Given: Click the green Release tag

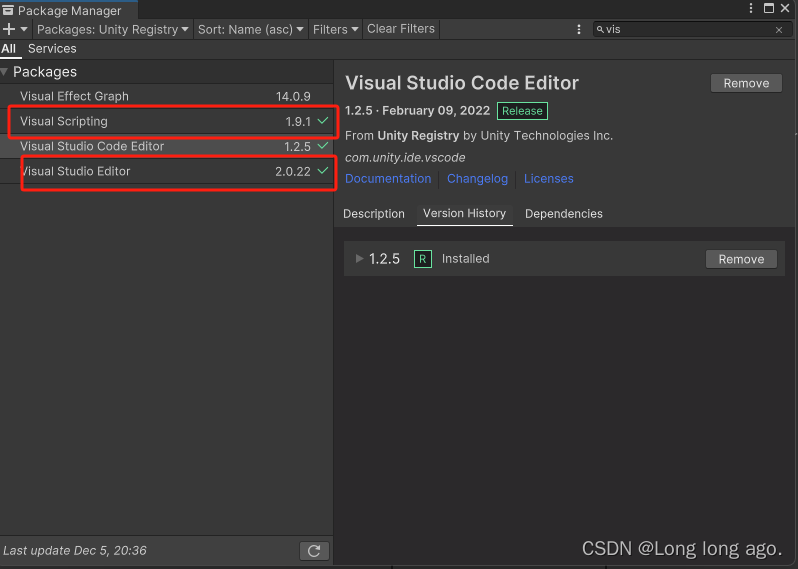Looking at the screenshot, I should pyautogui.click(x=522, y=111).
